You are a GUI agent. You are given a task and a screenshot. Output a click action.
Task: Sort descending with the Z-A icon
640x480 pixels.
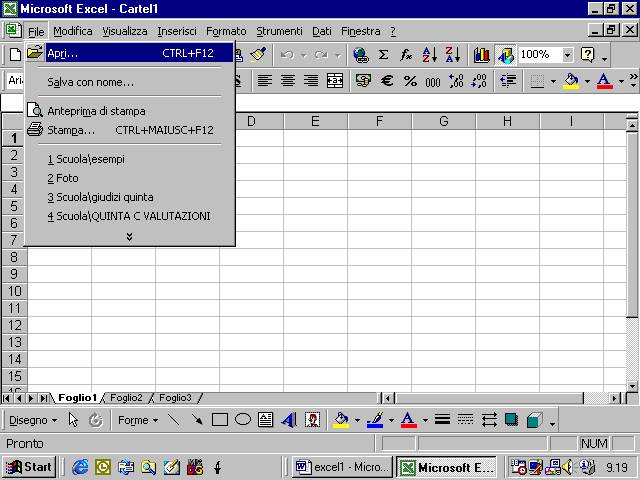pos(453,55)
